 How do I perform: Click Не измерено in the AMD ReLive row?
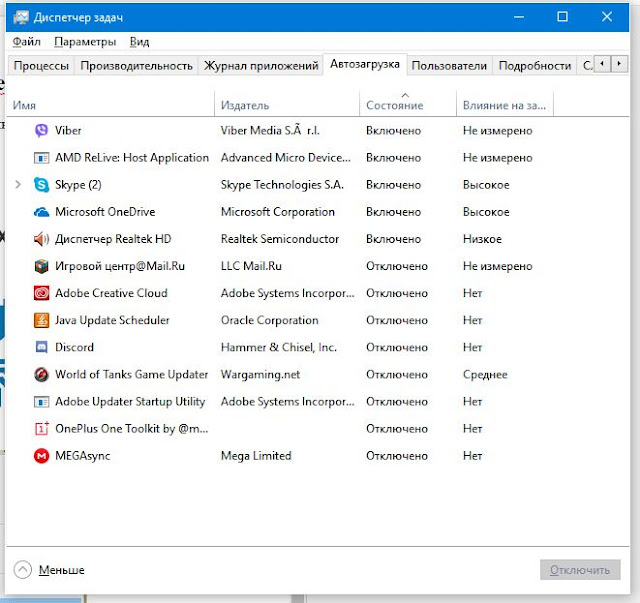(498, 158)
